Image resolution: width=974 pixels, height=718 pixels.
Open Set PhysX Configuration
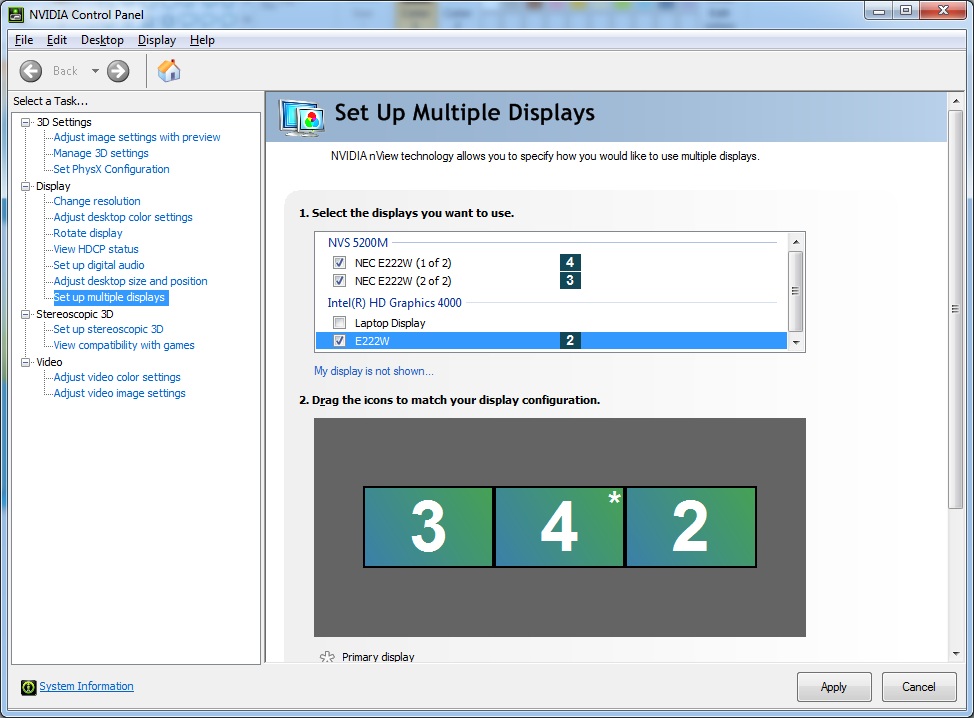click(x=111, y=169)
